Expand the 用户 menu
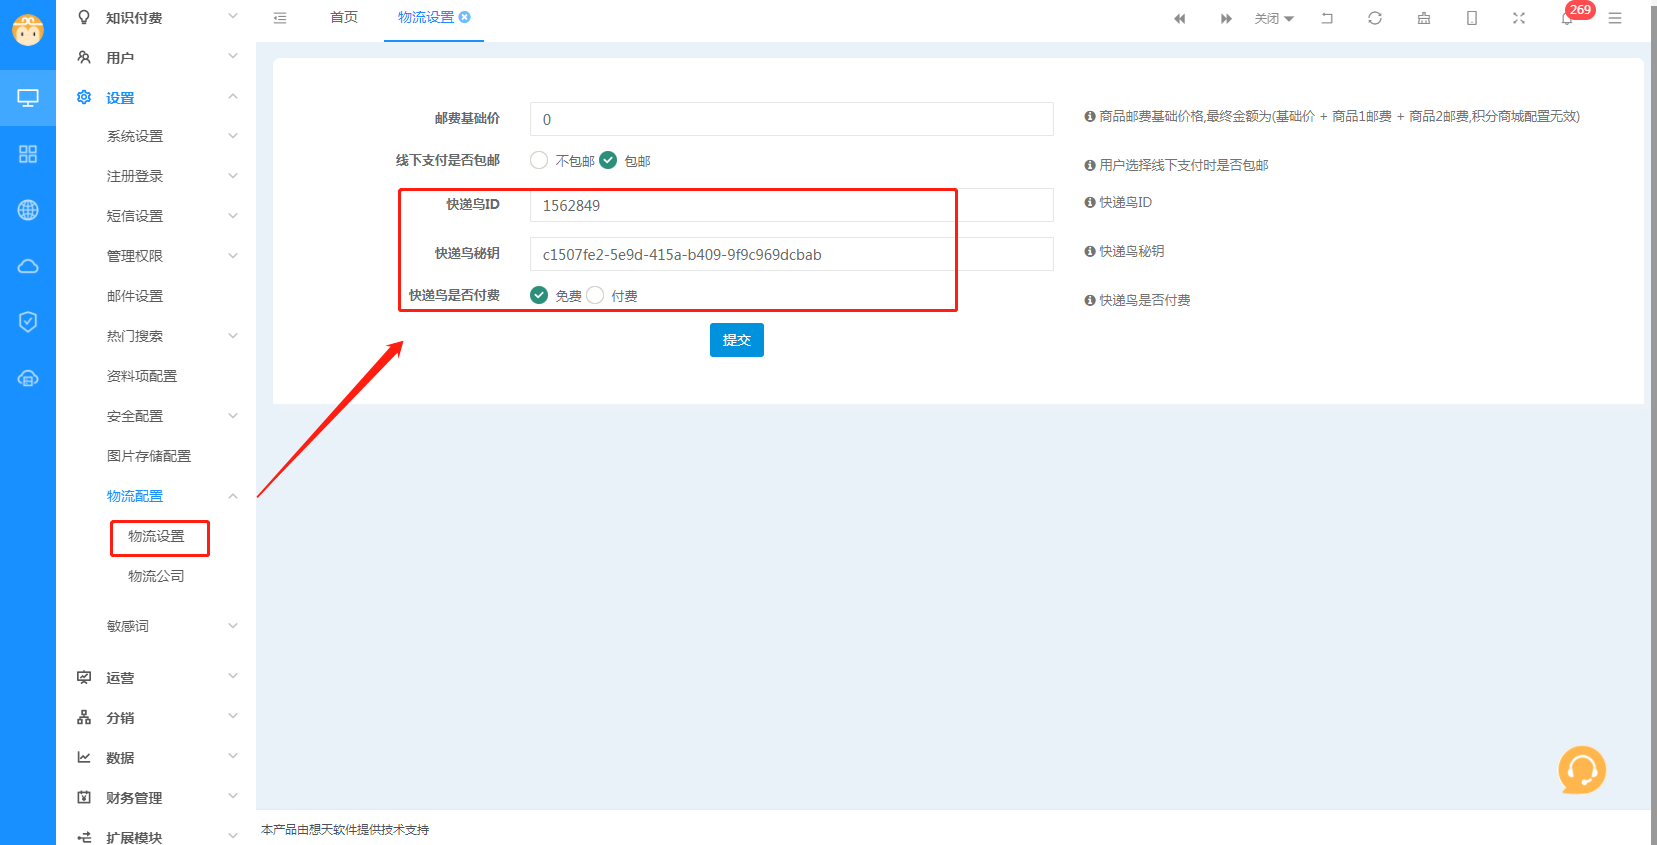The image size is (1657, 845). pos(233,56)
